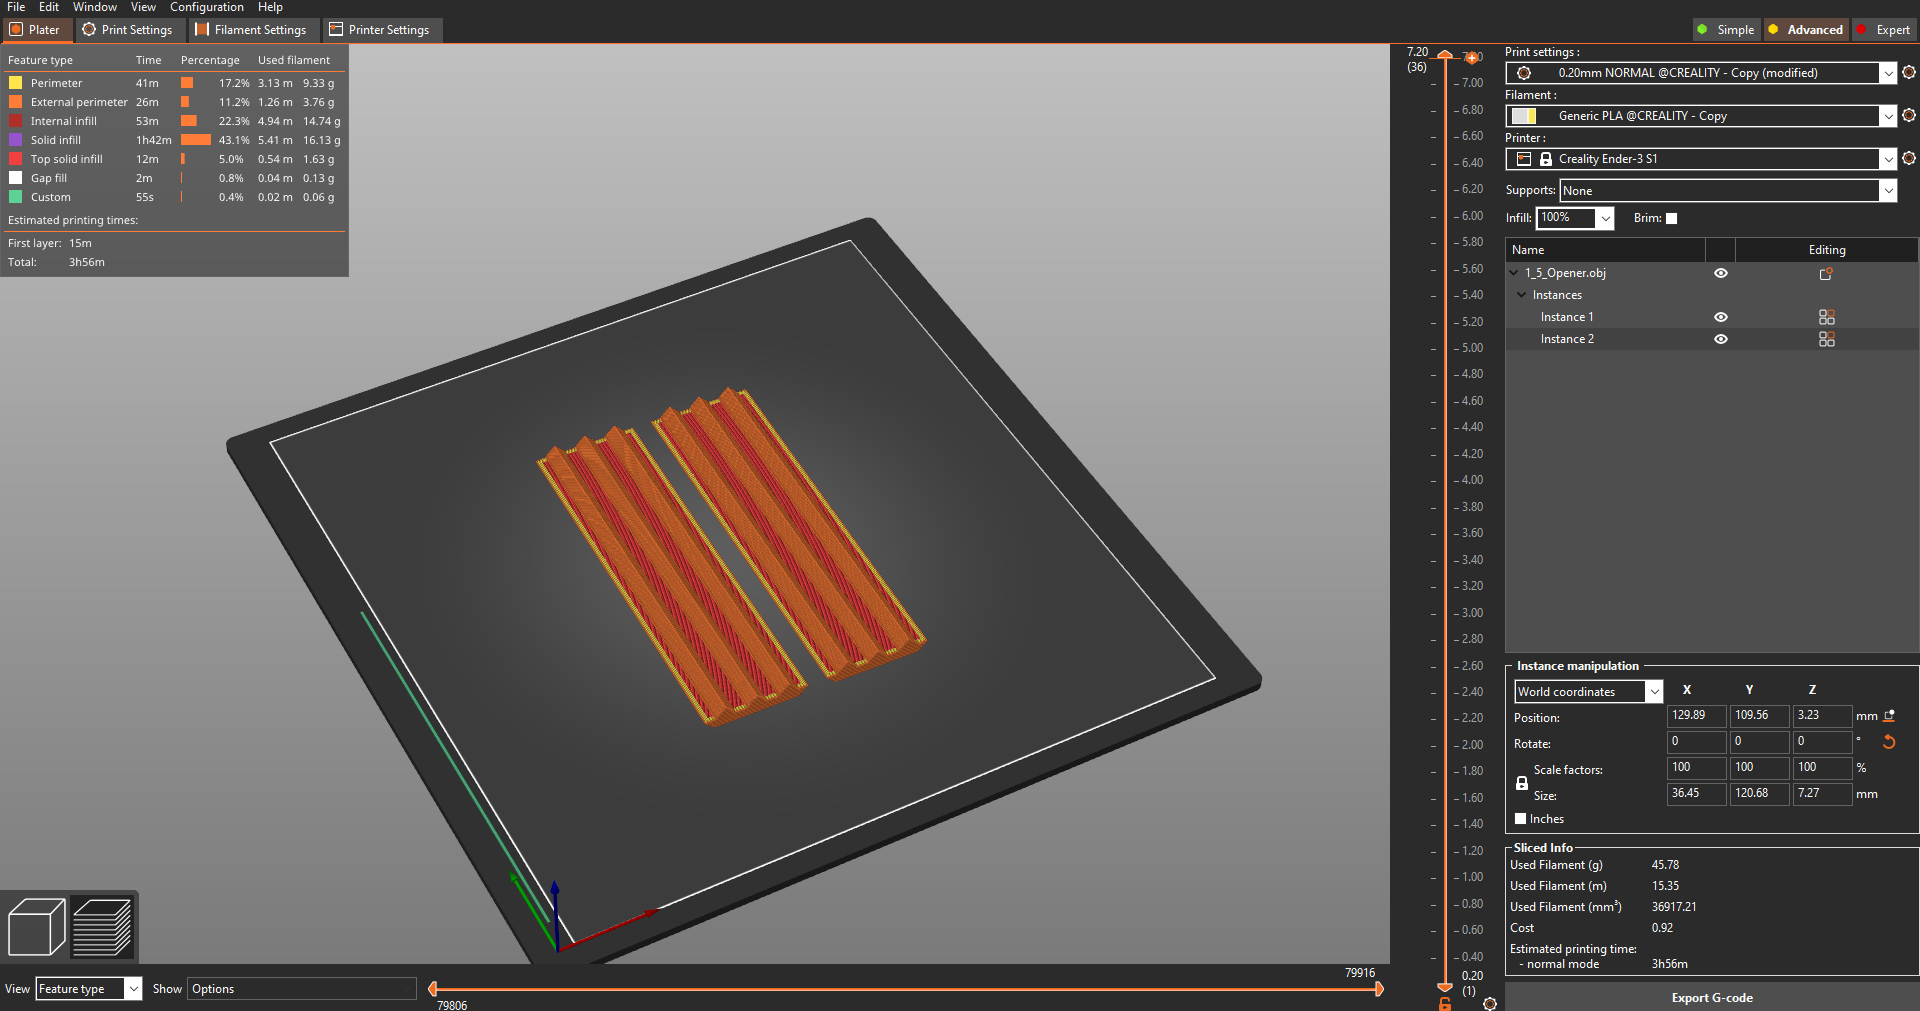Hide Instance 2 with the eye icon
The height and width of the screenshot is (1011, 1920).
click(x=1720, y=339)
